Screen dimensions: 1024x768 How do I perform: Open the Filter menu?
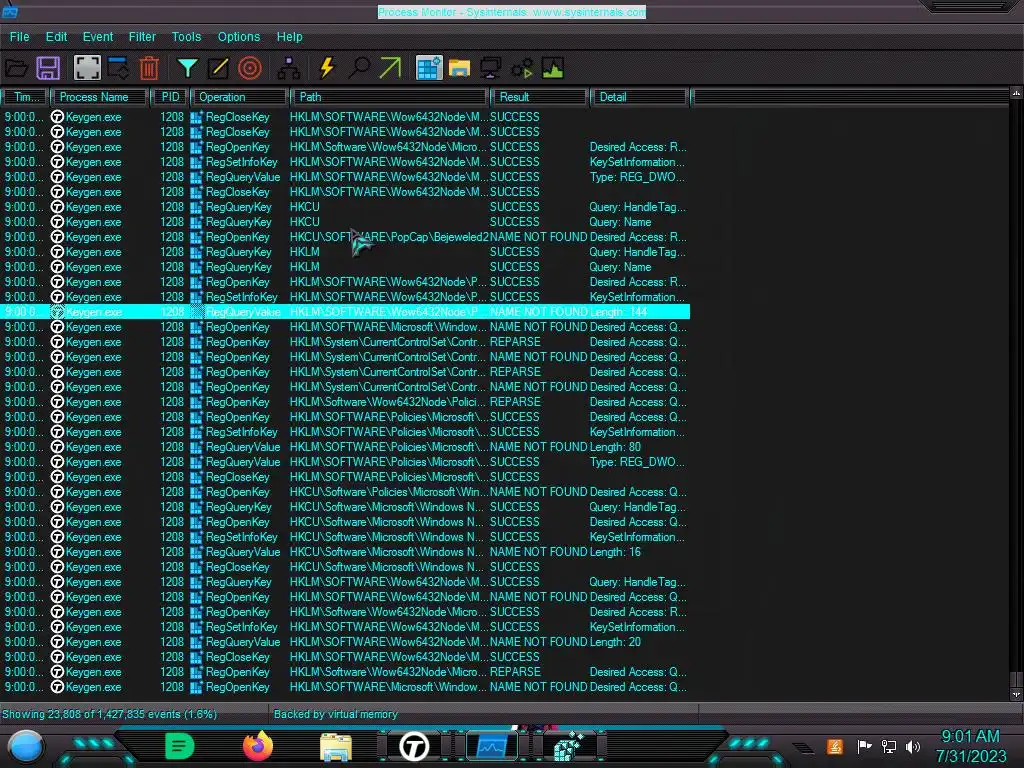(142, 37)
